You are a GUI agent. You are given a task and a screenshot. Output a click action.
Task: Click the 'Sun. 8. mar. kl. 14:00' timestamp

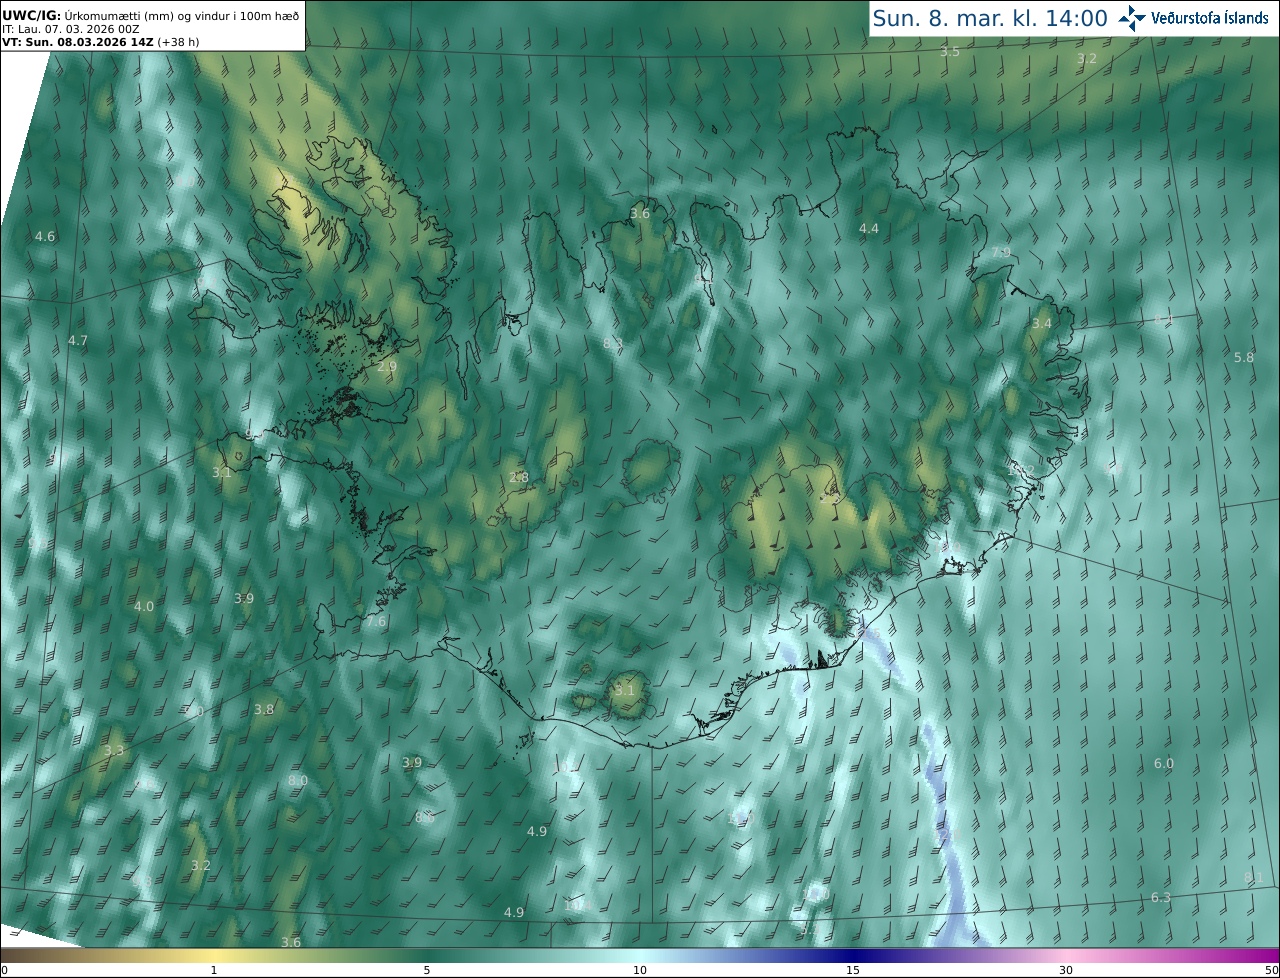click(990, 18)
